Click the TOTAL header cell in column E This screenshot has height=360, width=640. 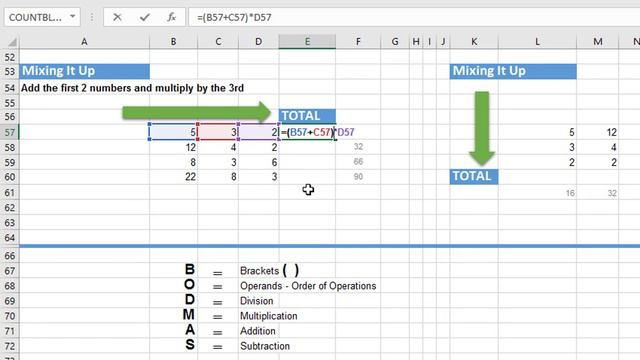[307, 116]
